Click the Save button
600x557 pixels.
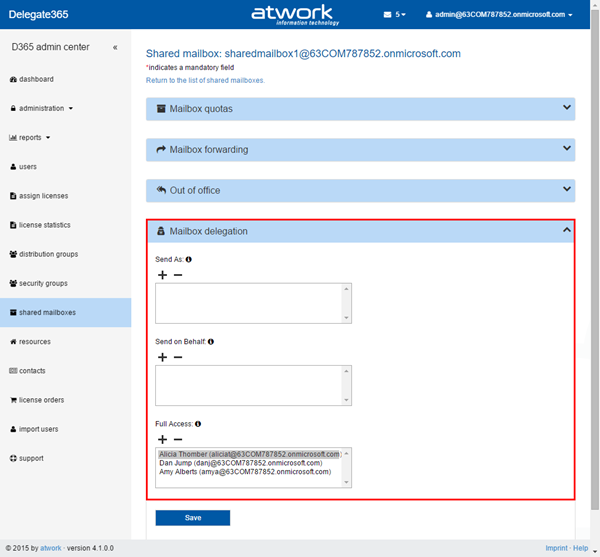coord(192,517)
